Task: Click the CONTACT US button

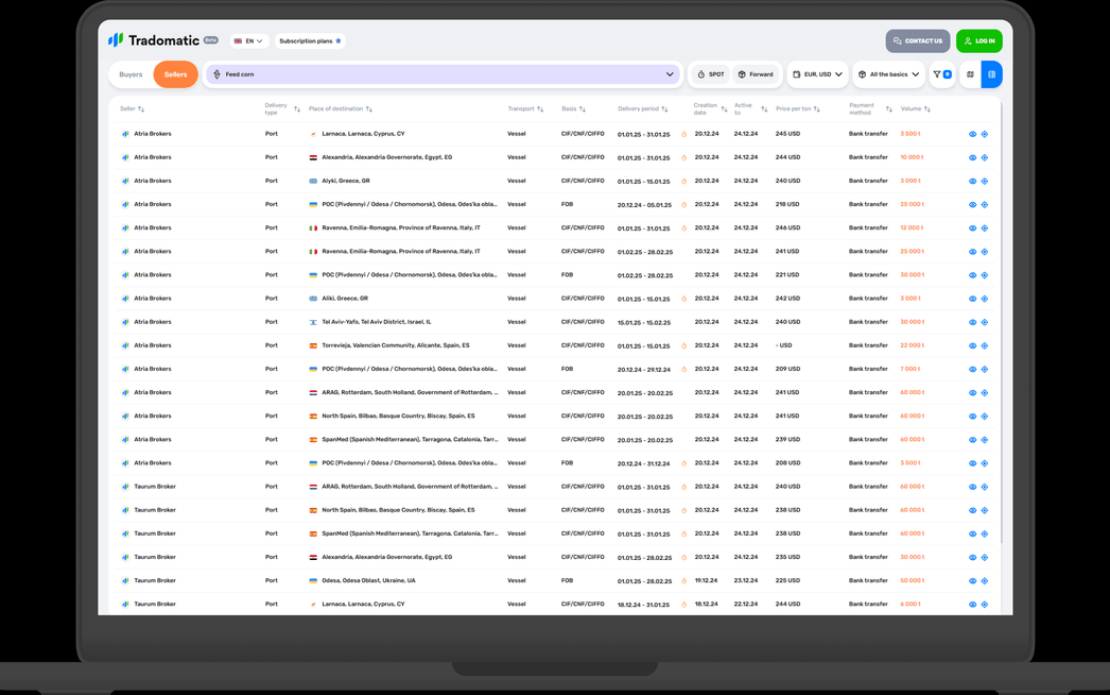Action: tap(916, 40)
